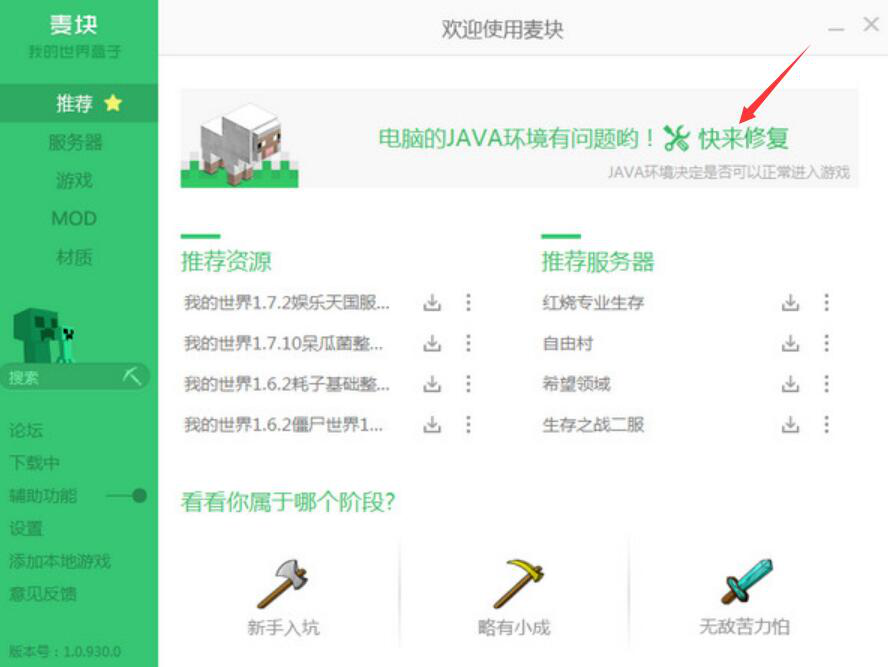This screenshot has height=667, width=888.
Task: Open more options for 我的世界1.7.2娱乐天国服
Action: click(x=468, y=302)
